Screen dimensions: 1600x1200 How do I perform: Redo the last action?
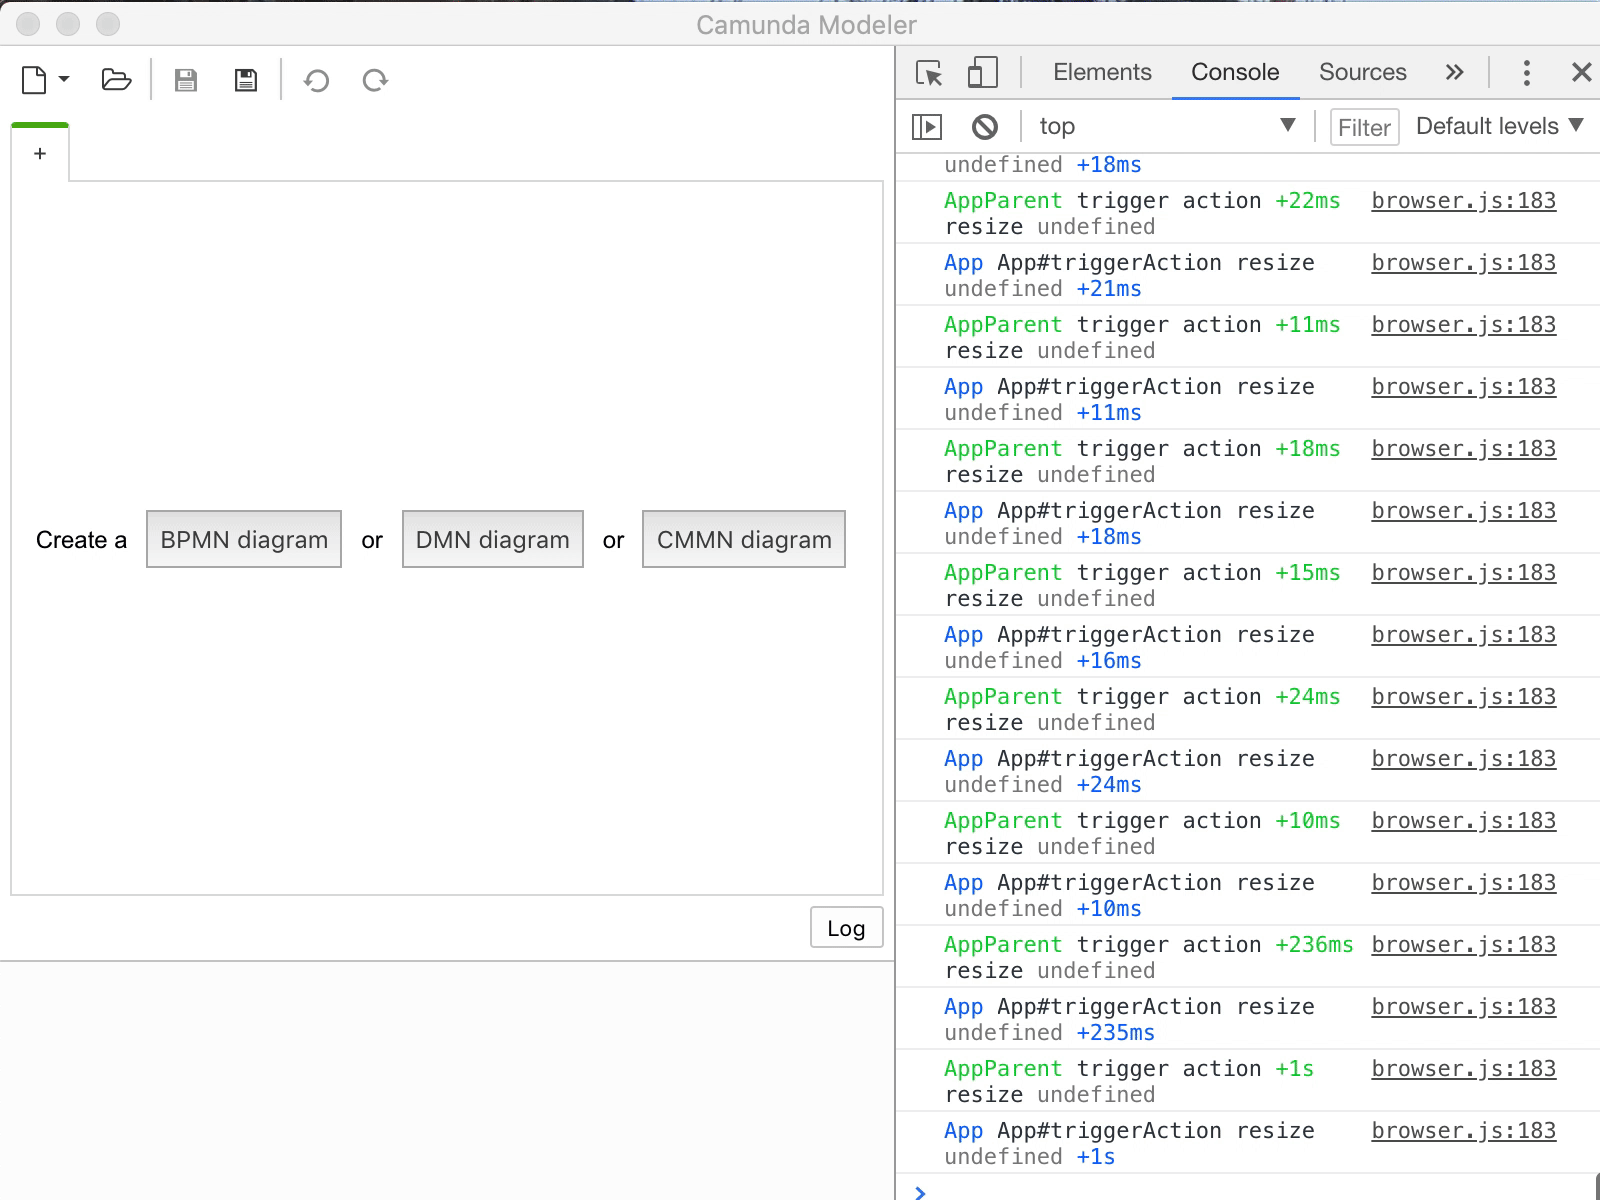pyautogui.click(x=375, y=80)
